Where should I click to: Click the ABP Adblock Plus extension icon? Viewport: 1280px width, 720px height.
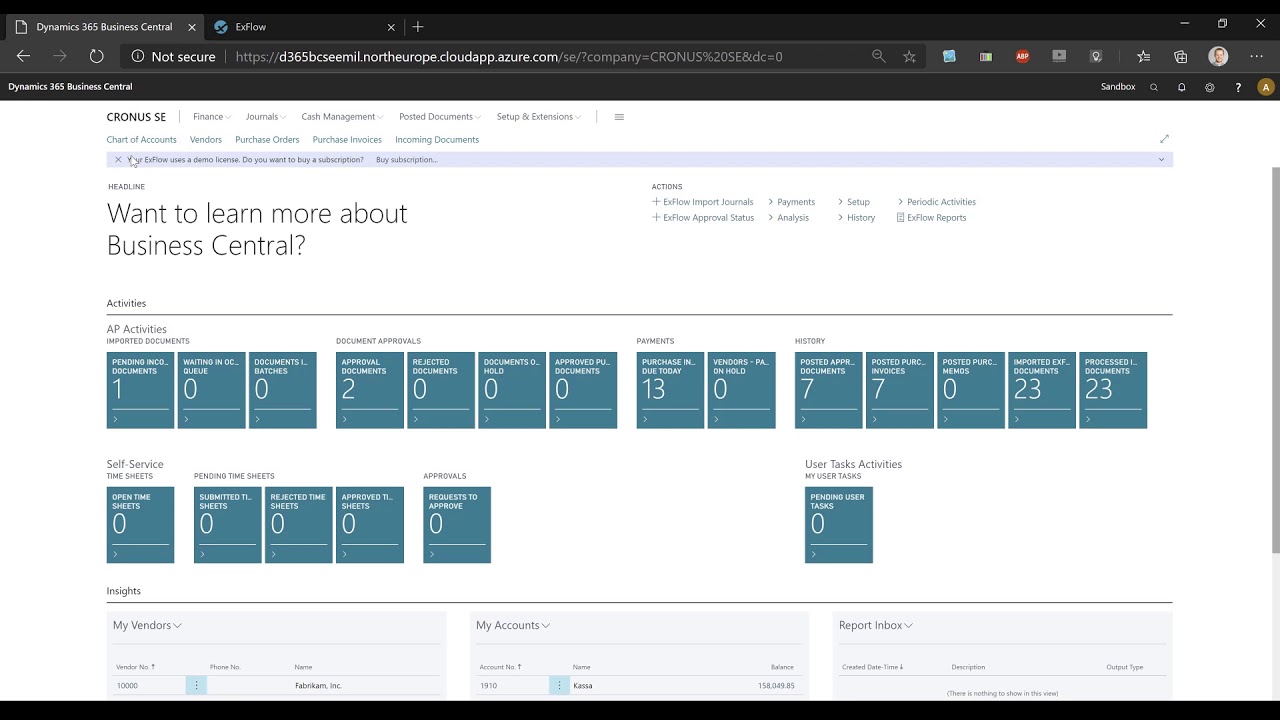coord(1022,57)
